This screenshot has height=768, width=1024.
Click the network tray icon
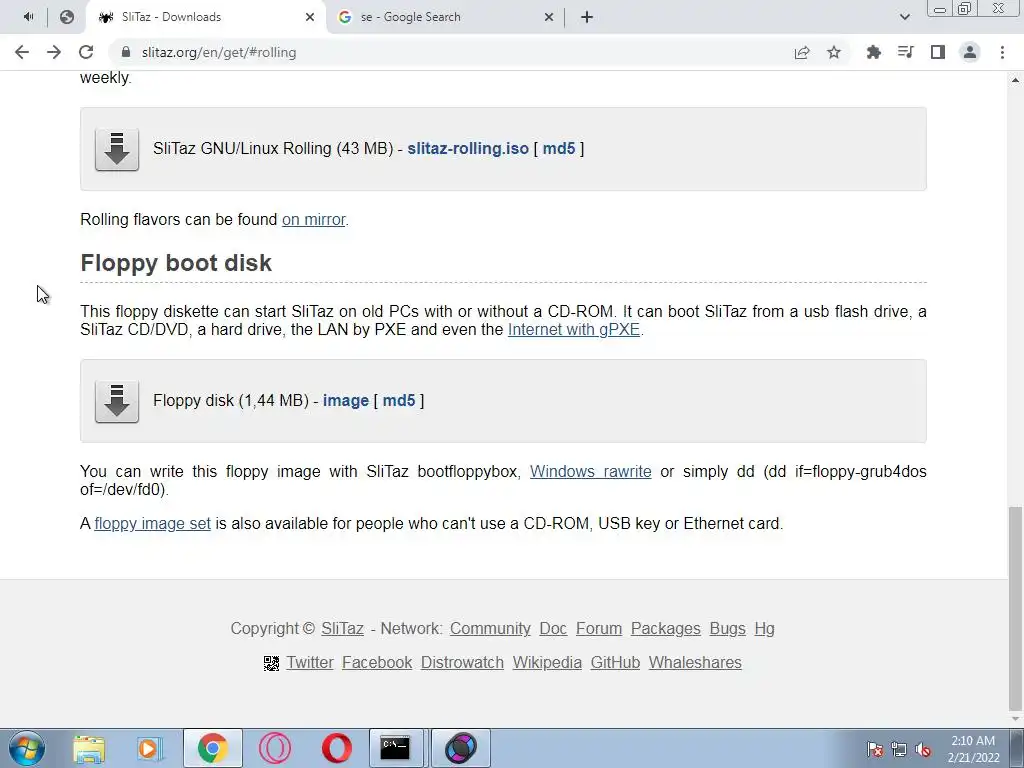(899, 749)
